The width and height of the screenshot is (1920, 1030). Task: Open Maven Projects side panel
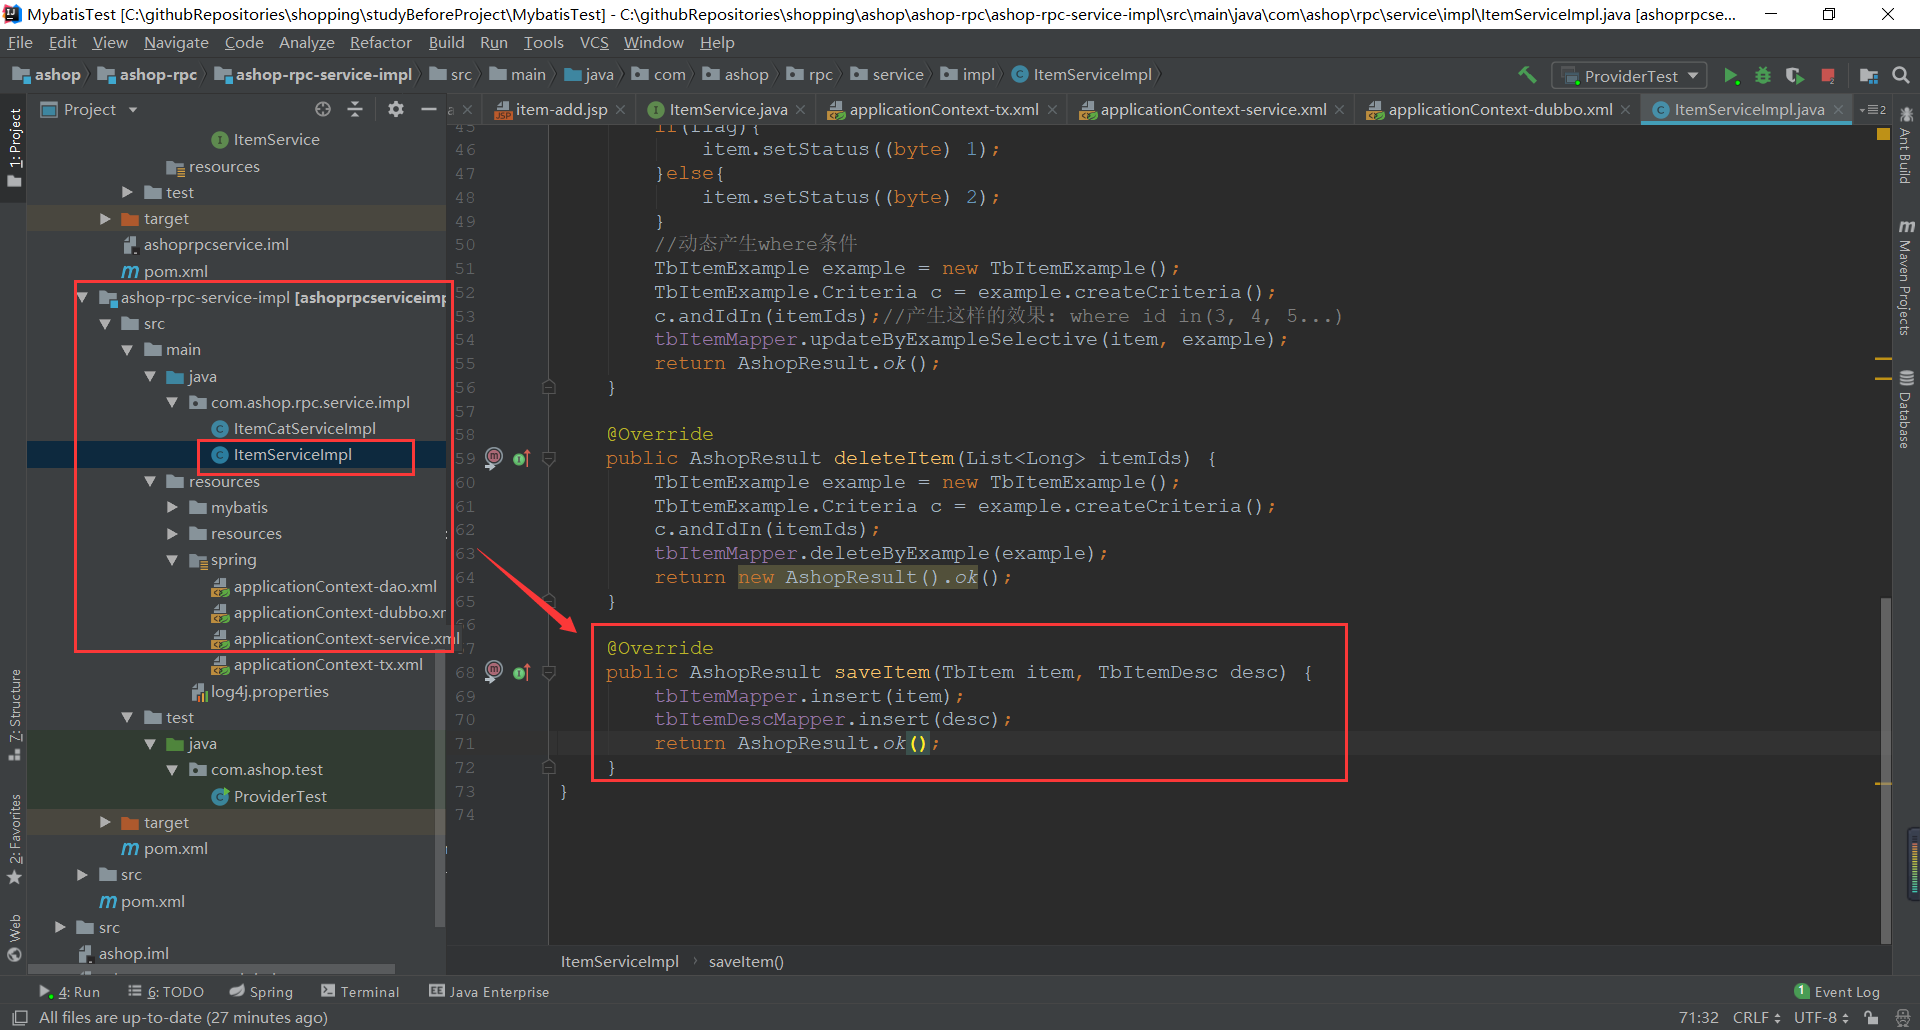(1906, 277)
